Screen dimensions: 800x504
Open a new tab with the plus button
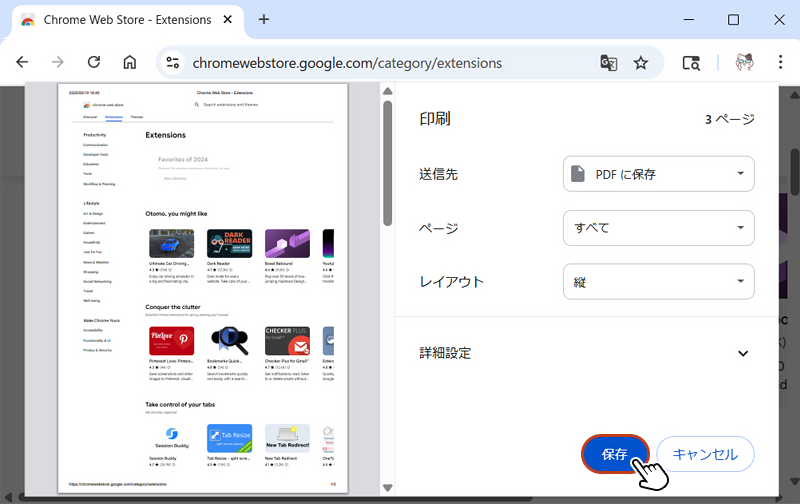[264, 19]
